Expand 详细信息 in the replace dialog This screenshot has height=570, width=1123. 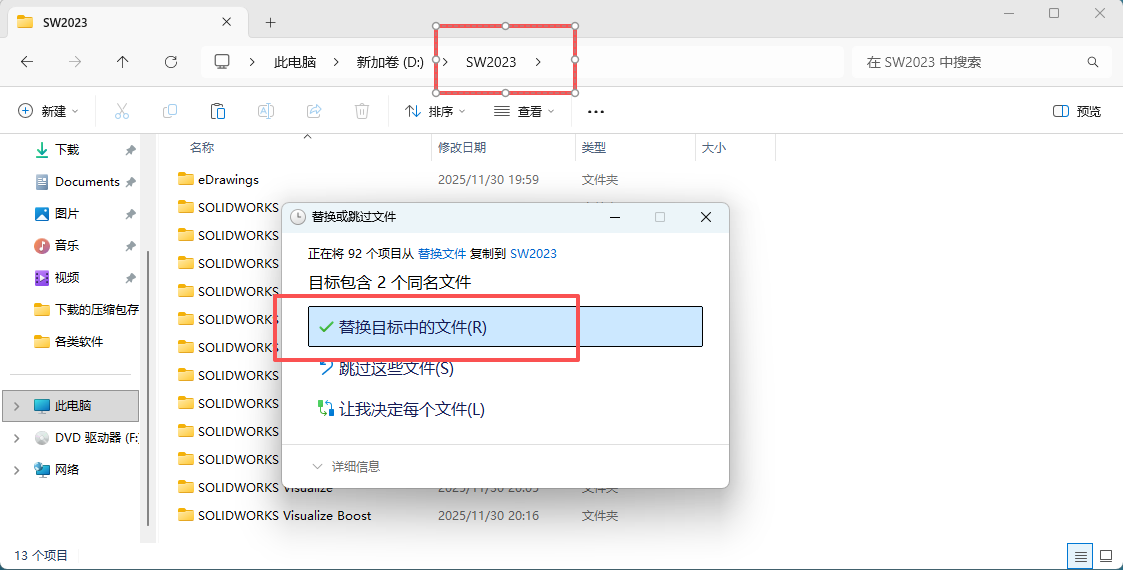tap(347, 467)
